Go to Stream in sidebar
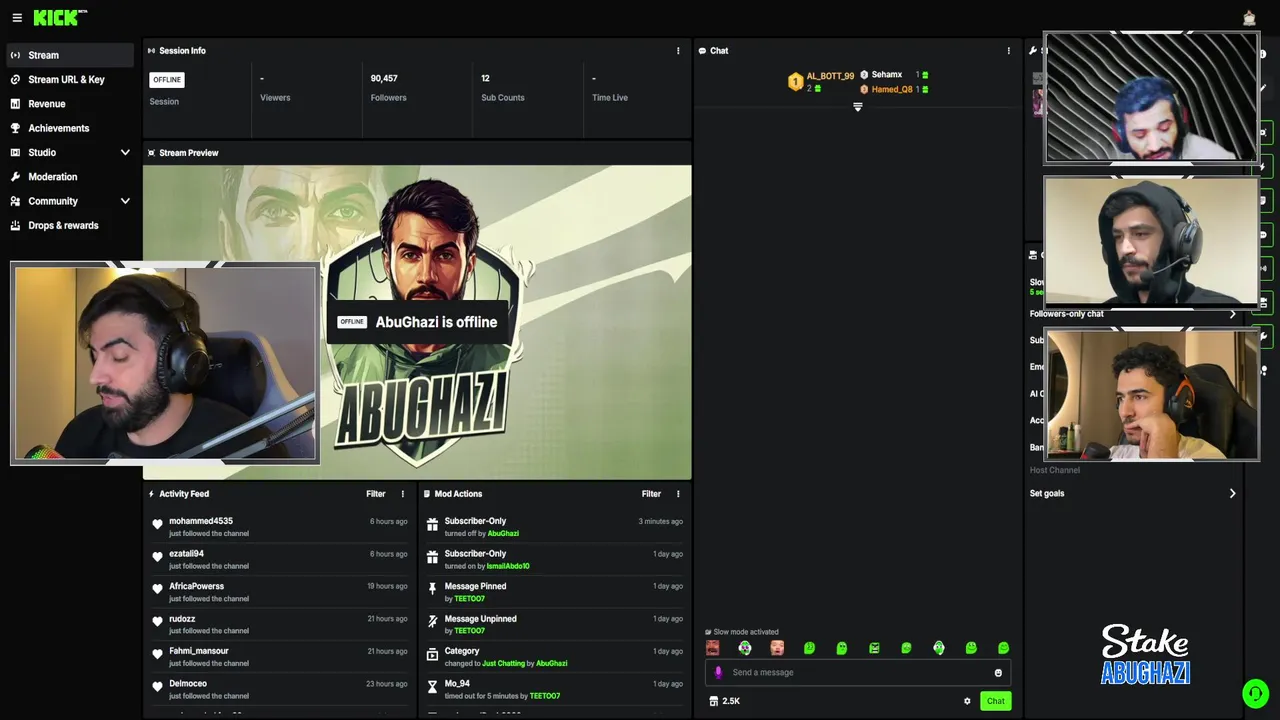 point(69,55)
